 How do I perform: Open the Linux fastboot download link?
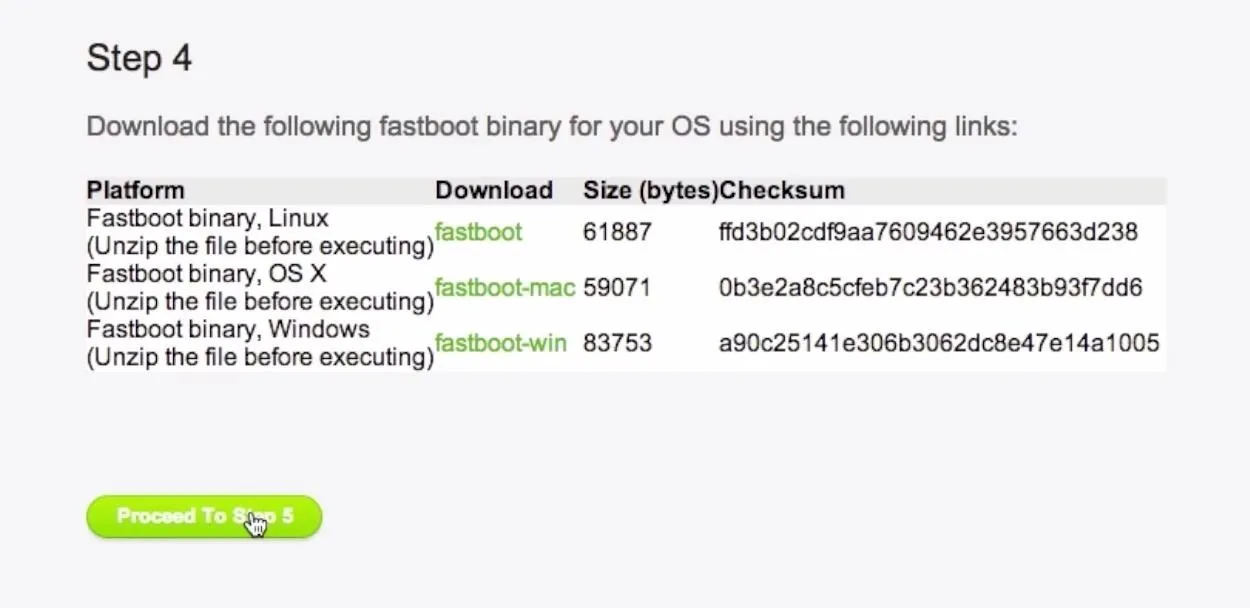(478, 232)
